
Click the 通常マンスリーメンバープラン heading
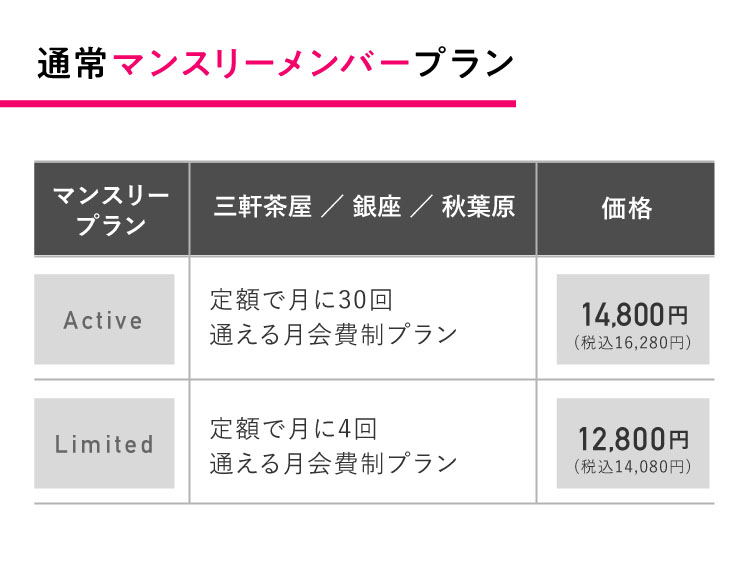tap(276, 63)
